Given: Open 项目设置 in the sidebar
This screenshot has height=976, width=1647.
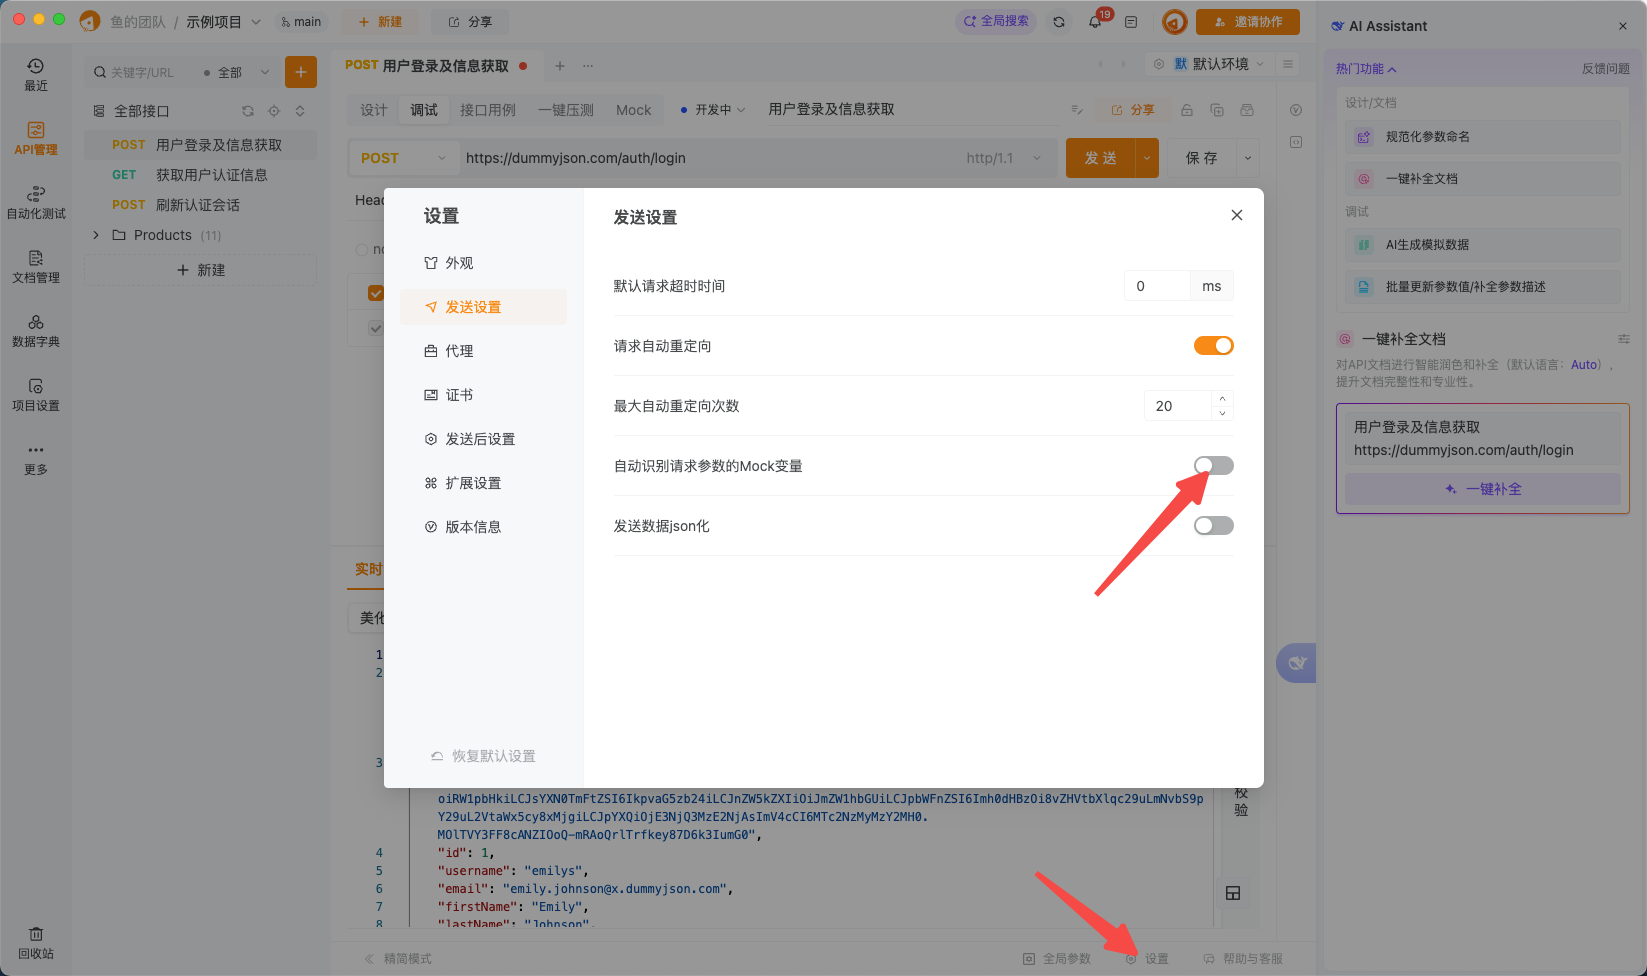Looking at the screenshot, I should pos(35,394).
